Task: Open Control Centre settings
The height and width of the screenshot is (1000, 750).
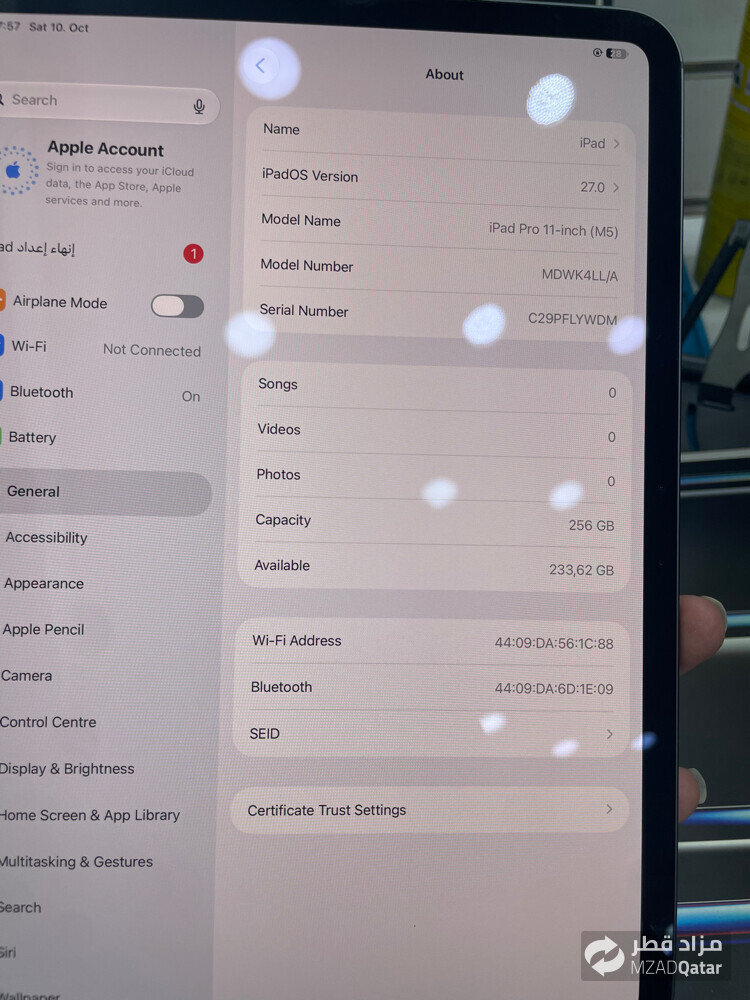Action: tap(102, 723)
